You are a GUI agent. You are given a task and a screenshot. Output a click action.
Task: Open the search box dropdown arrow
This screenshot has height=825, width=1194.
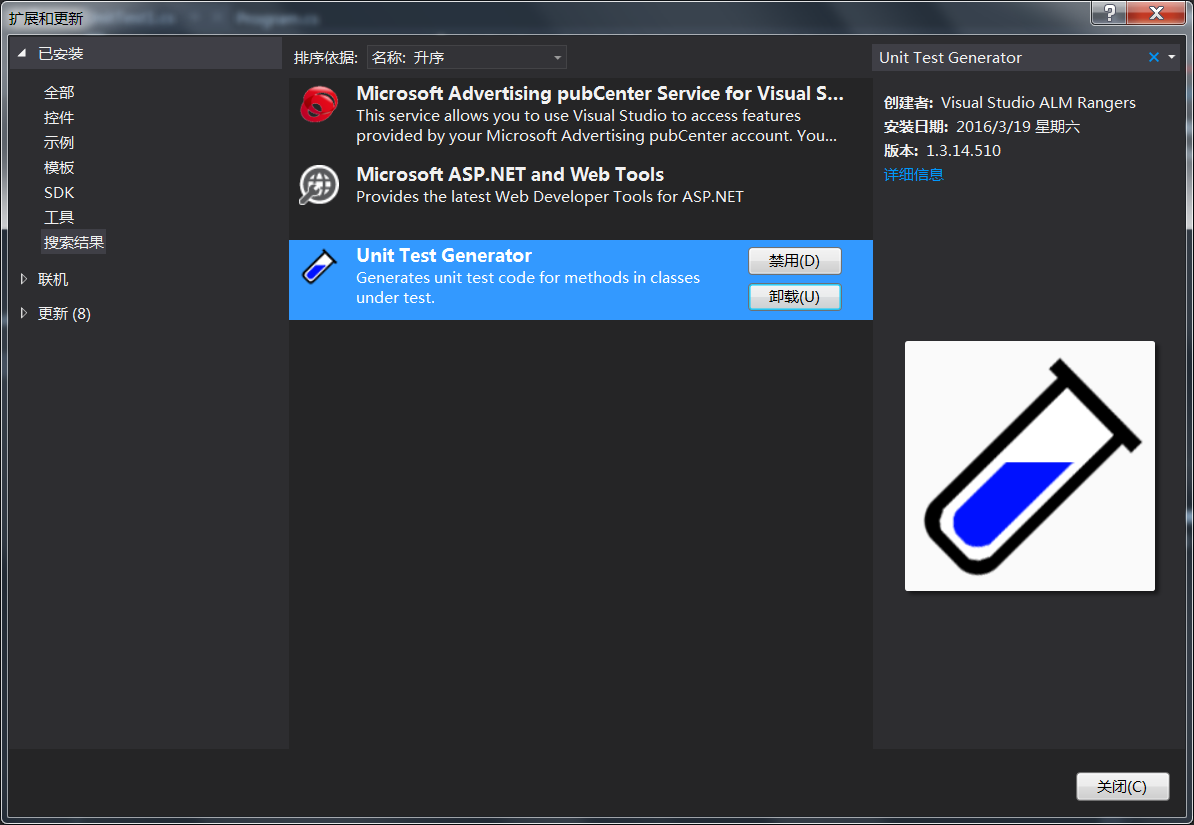1171,57
